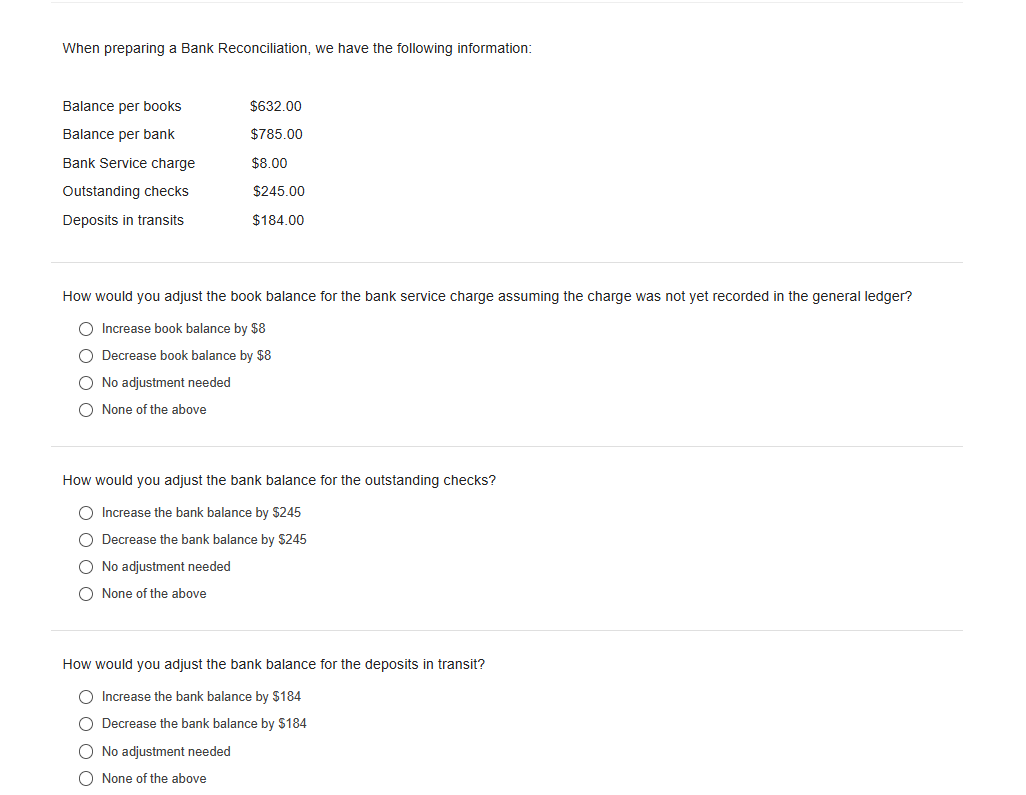
Task: Pick 'None of the above' for outstanding checks question
Action: click(x=86, y=593)
